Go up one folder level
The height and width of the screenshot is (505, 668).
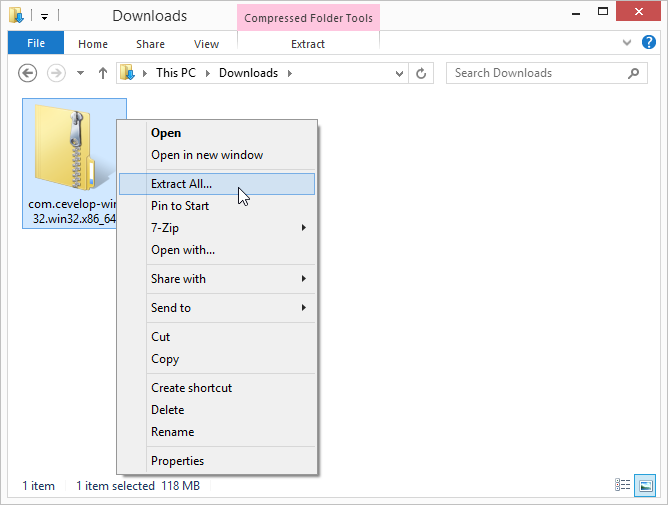[102, 73]
